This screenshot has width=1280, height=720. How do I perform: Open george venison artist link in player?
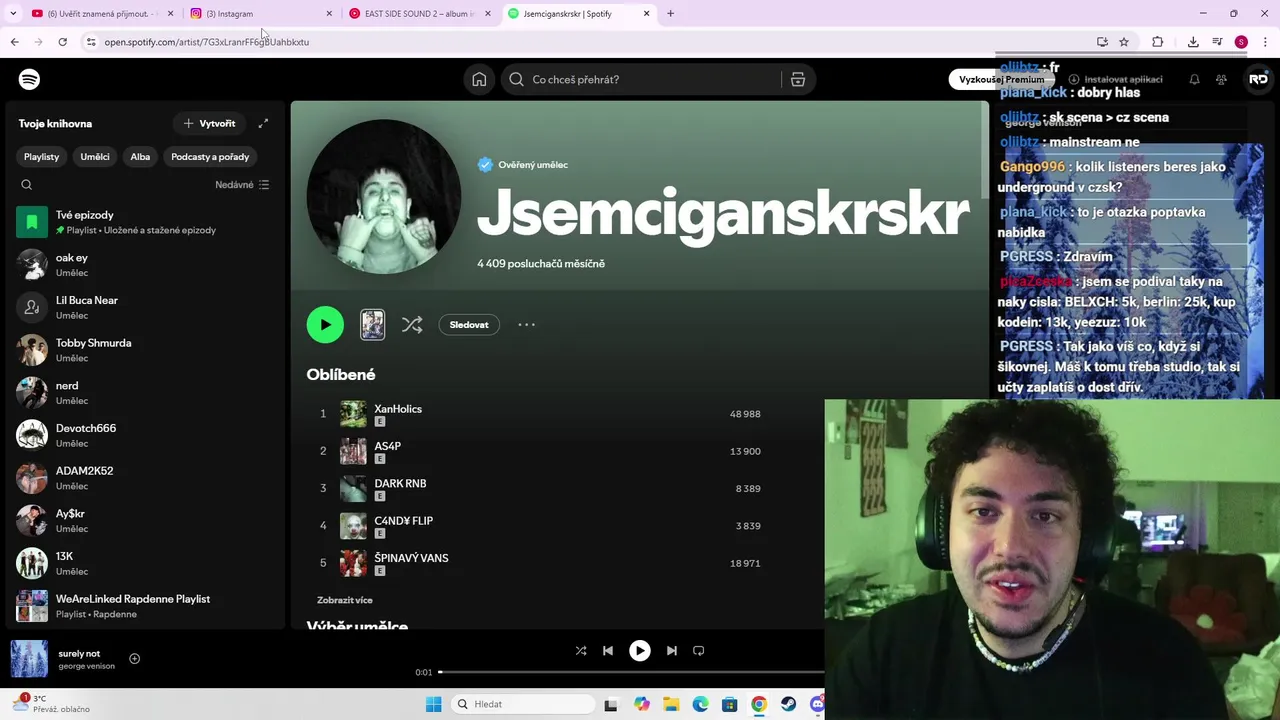(87, 666)
